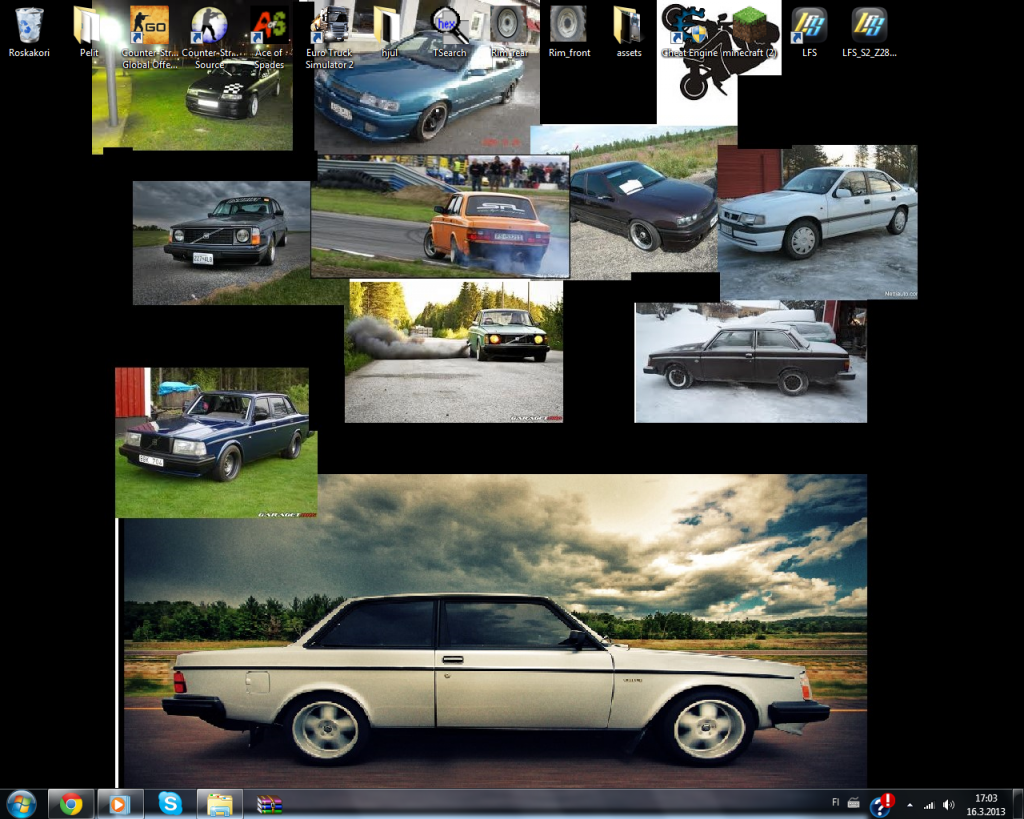Select the hjul folder icon
1024x819 pixels.
pos(389,32)
